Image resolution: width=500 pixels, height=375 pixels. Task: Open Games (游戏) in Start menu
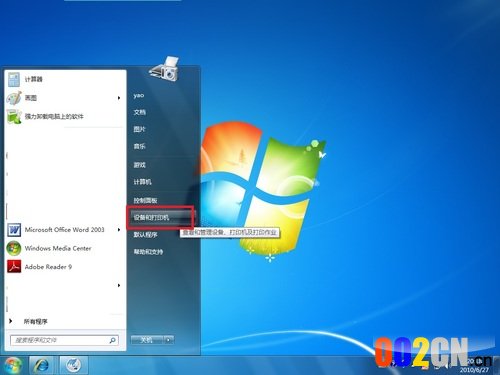[140, 165]
